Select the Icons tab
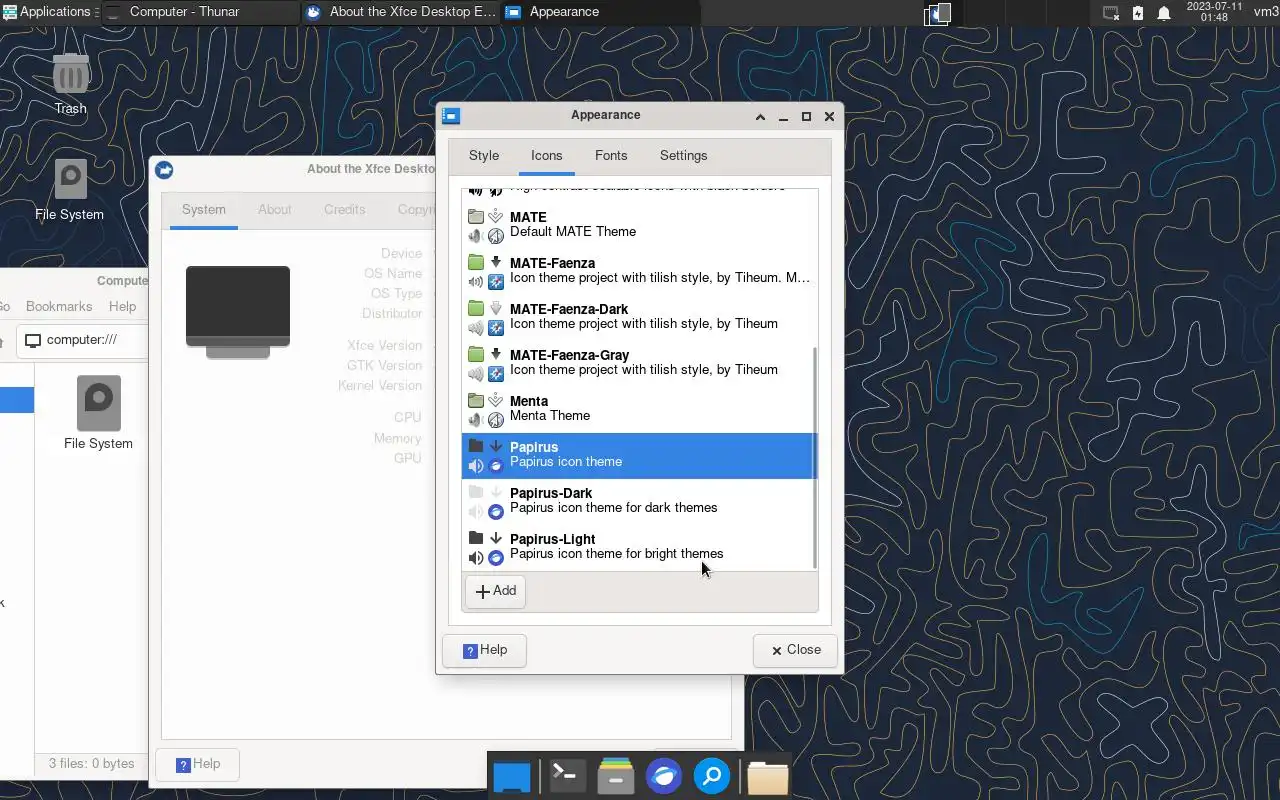The image size is (1280, 800). click(x=547, y=156)
